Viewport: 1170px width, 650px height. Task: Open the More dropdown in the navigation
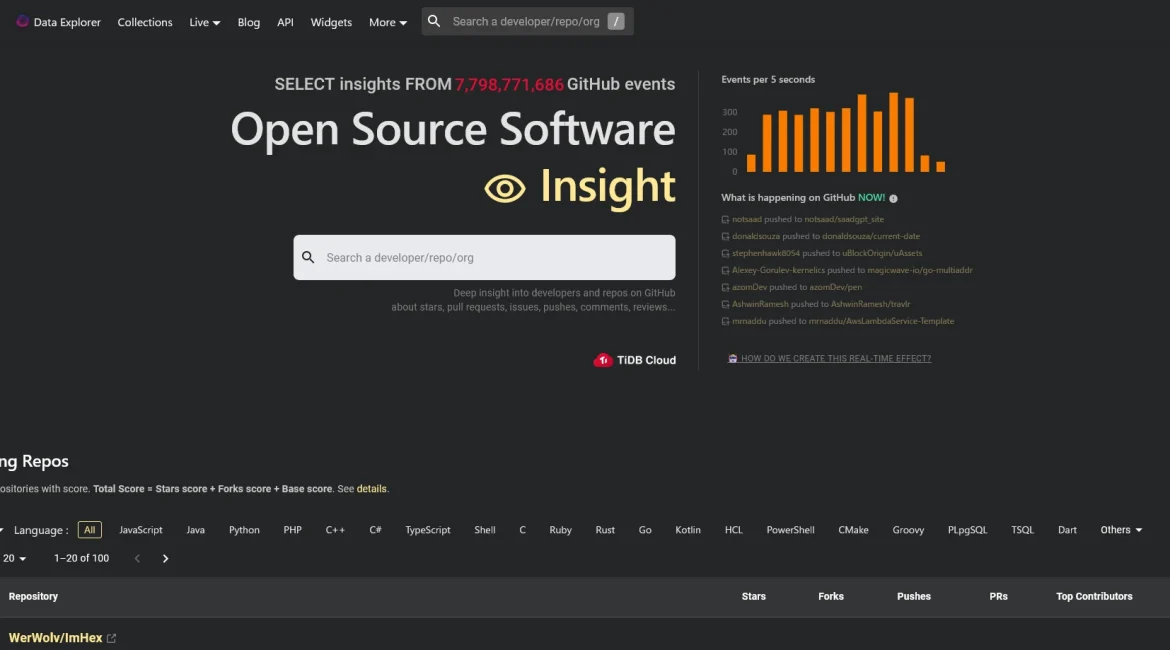388,22
